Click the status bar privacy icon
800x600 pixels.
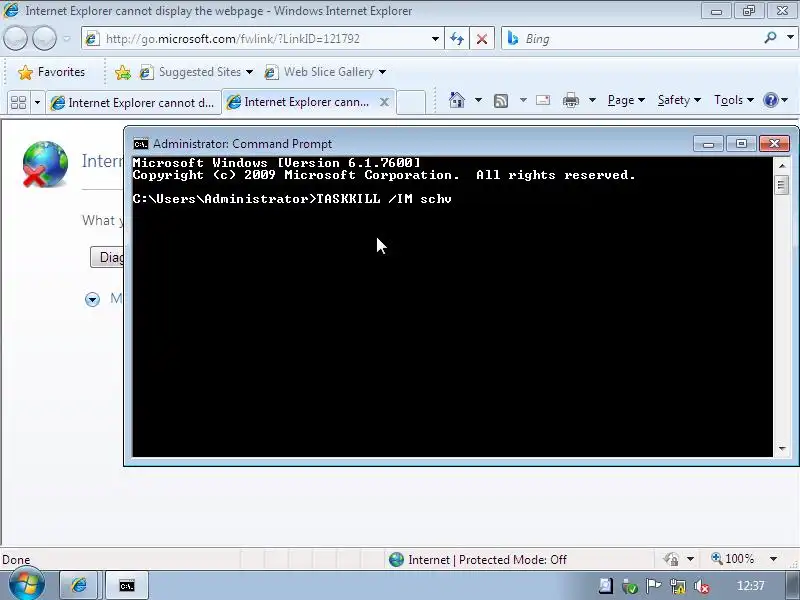coord(671,559)
